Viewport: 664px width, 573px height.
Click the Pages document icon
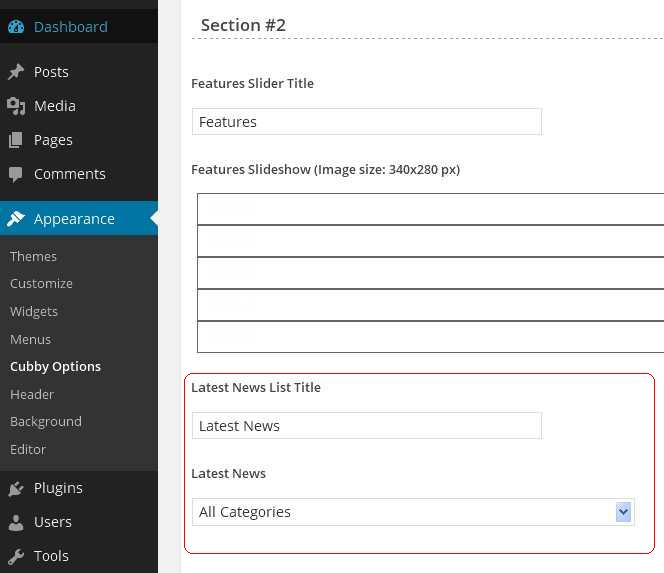16,140
